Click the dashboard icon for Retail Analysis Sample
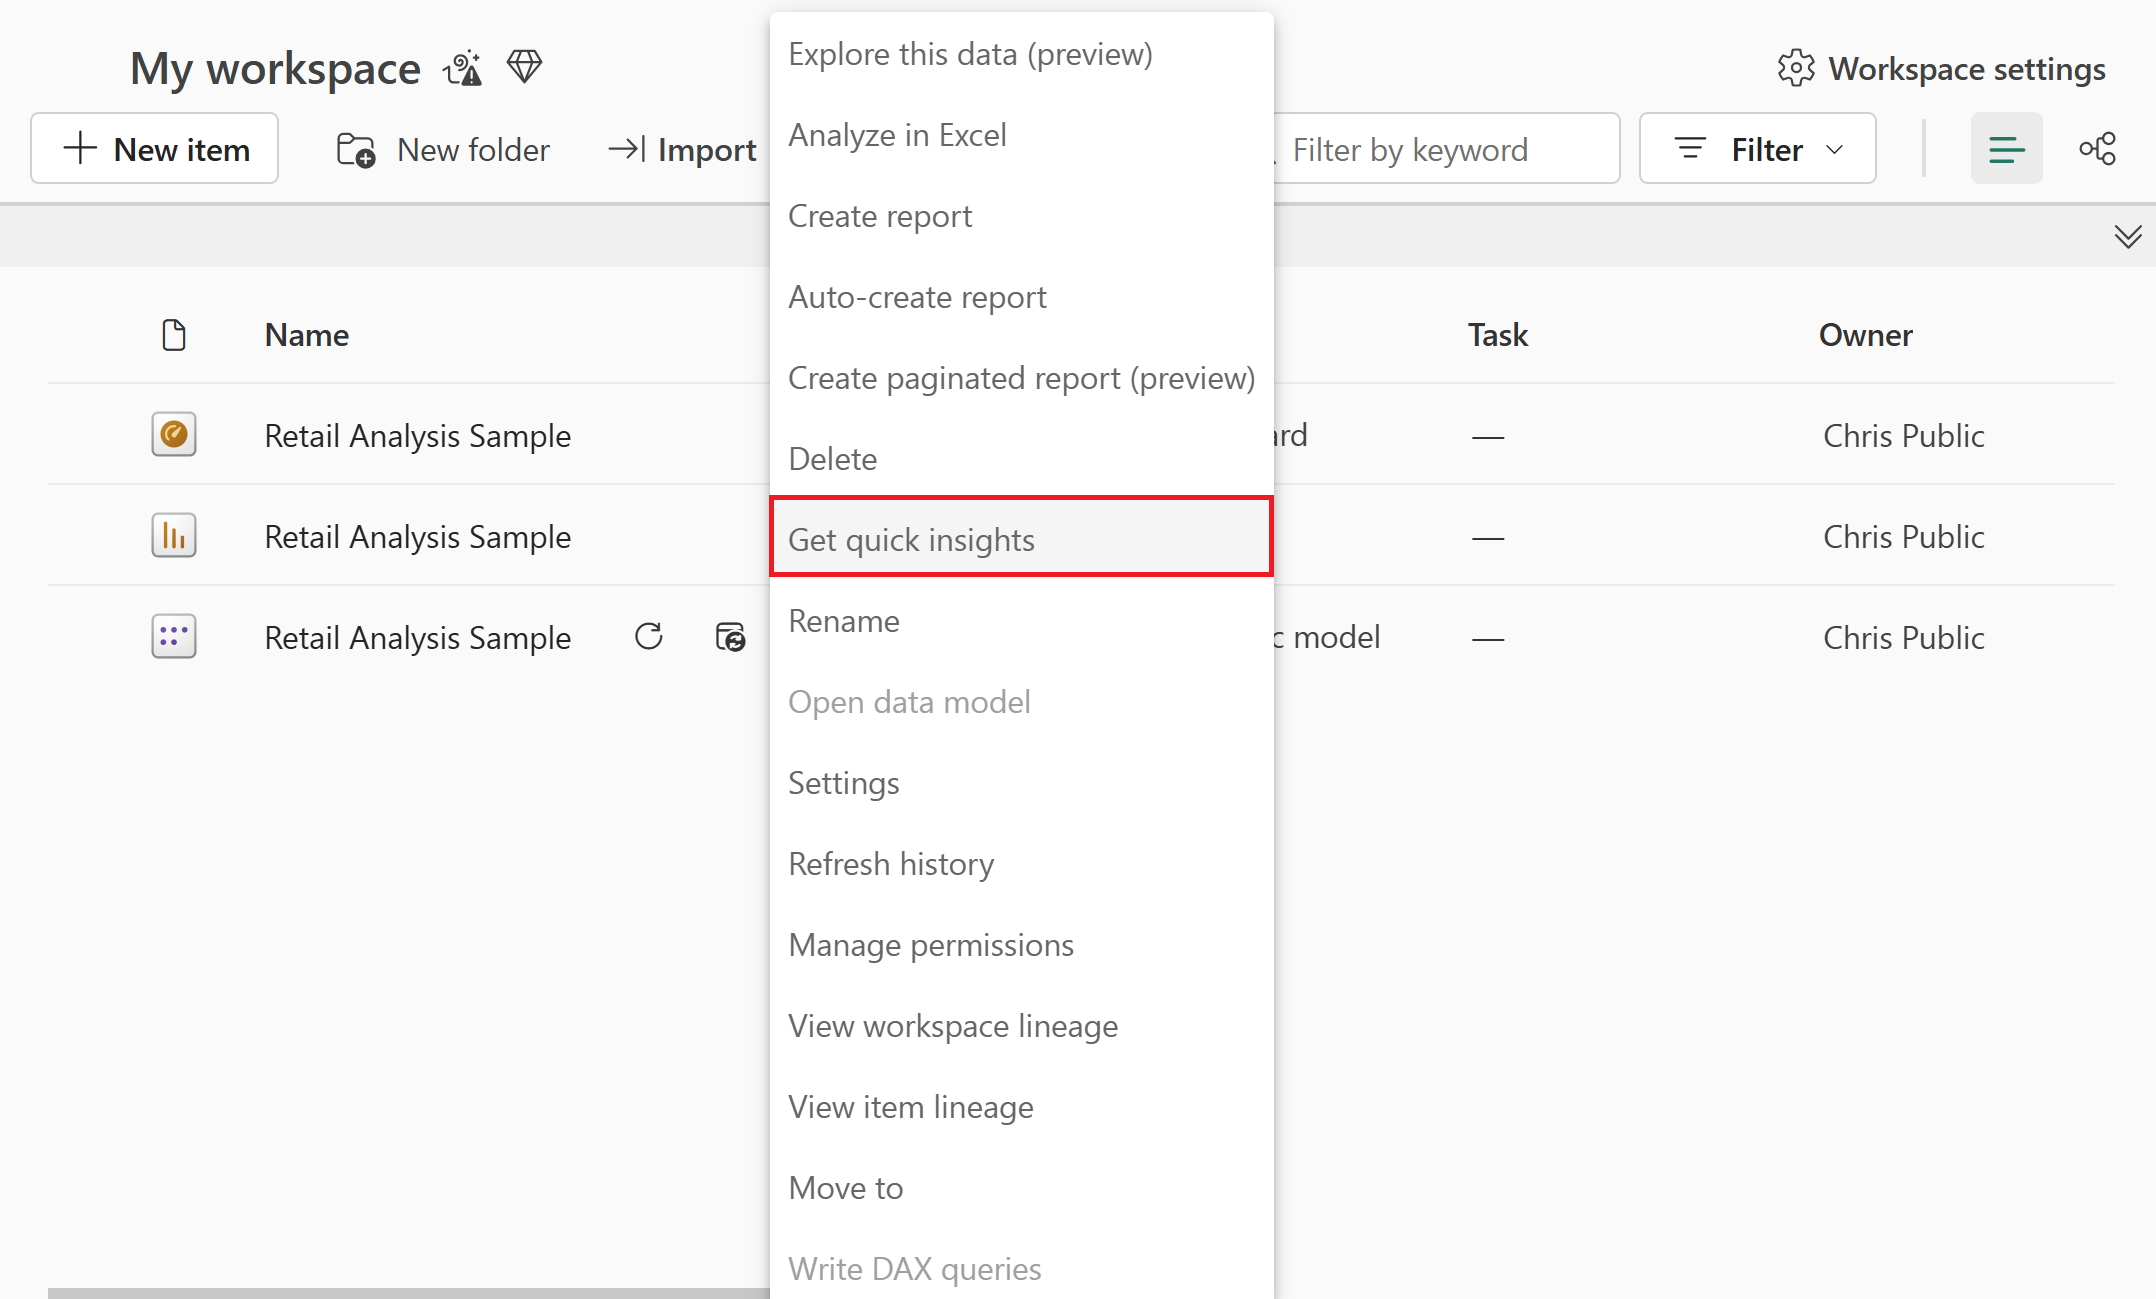2156x1299 pixels. (173, 435)
